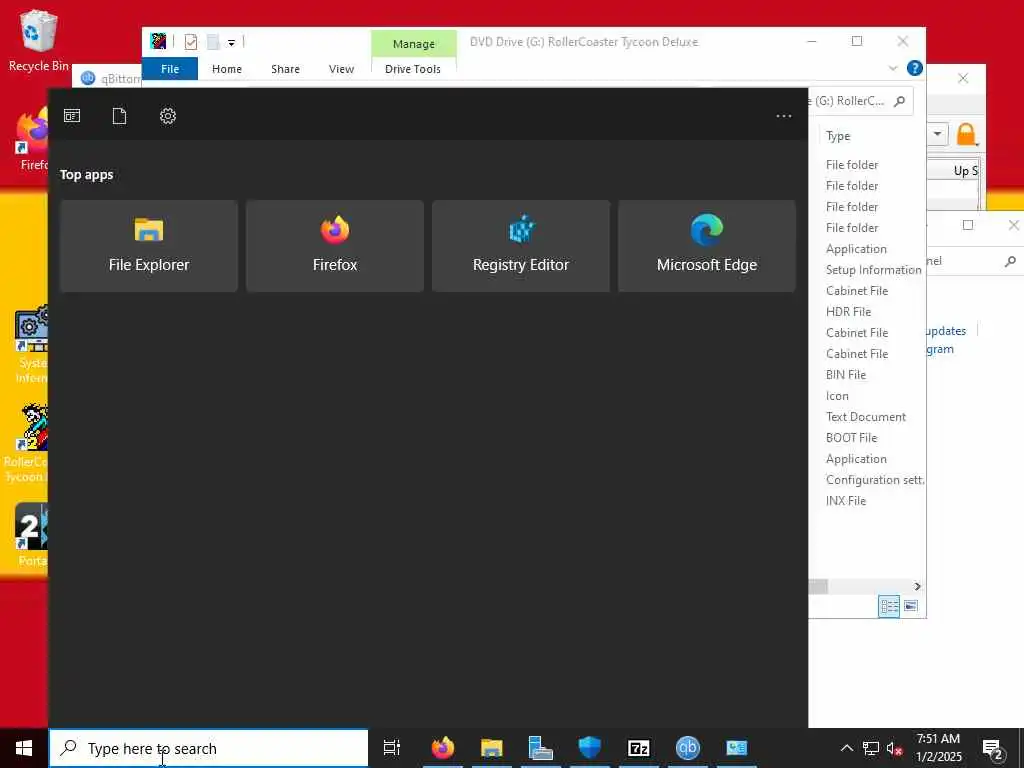Open the Windows Start button
The height and width of the screenshot is (768, 1024).
pos(24,748)
